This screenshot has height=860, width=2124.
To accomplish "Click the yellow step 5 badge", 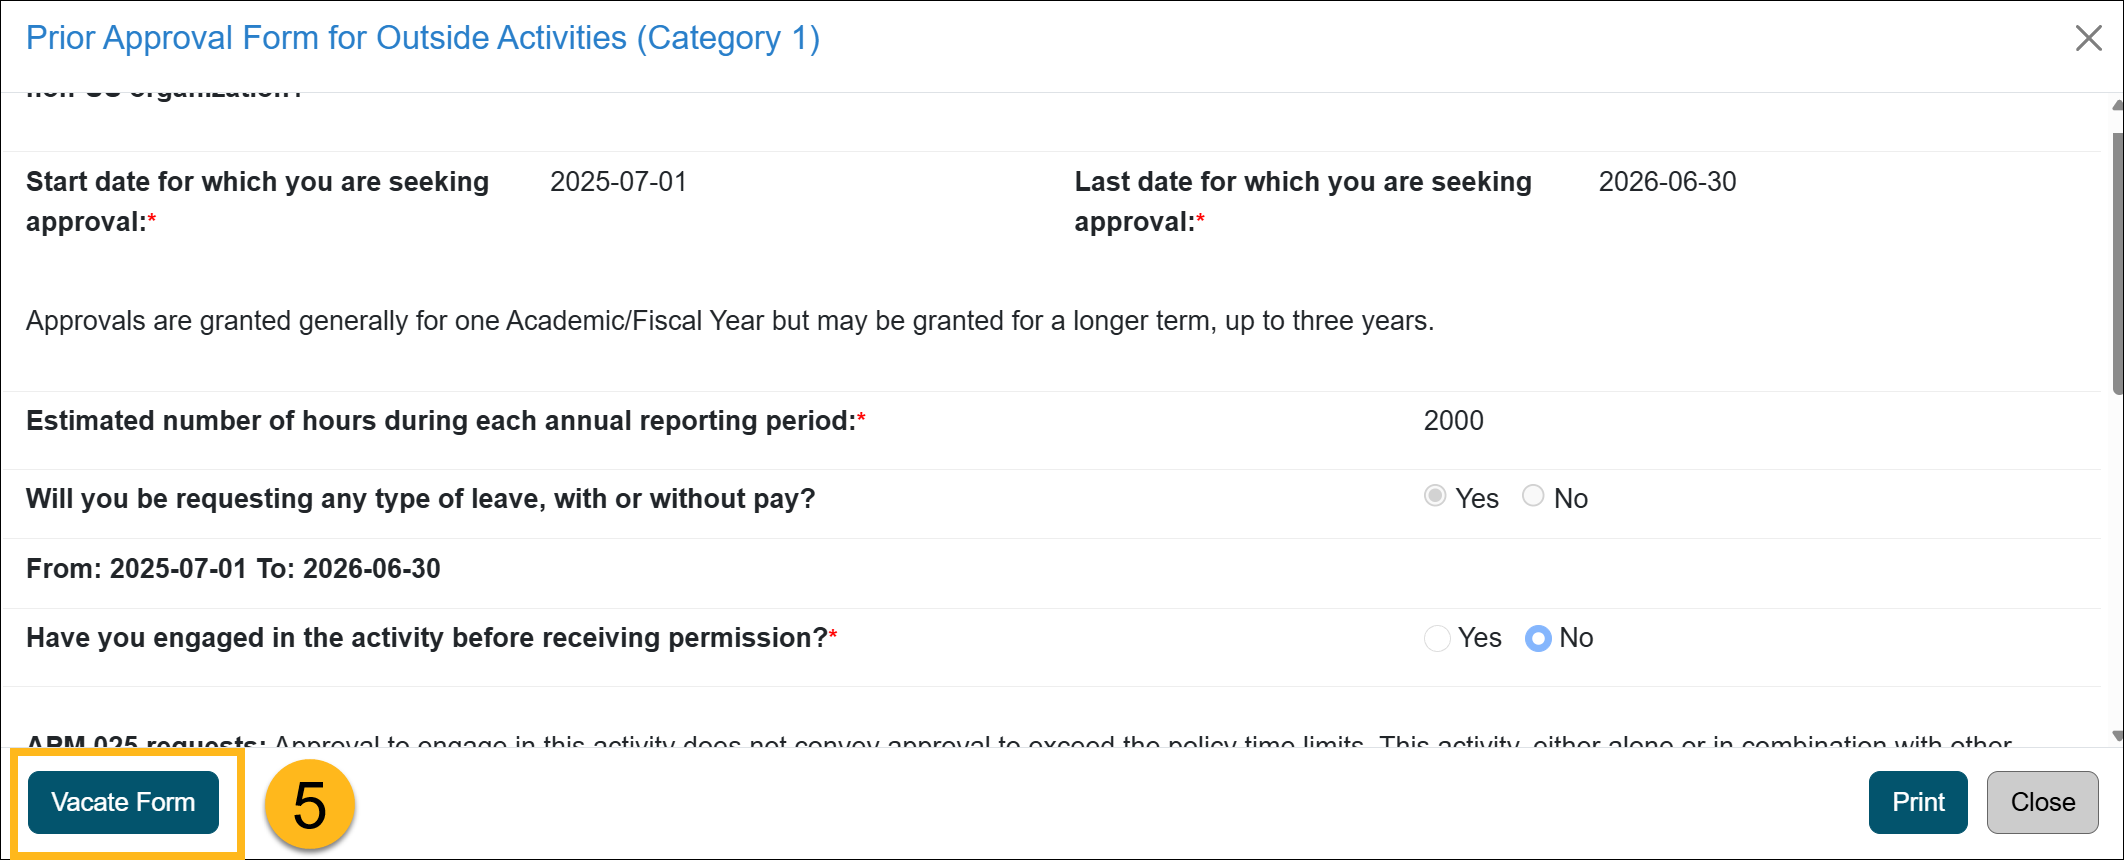I will click(310, 805).
